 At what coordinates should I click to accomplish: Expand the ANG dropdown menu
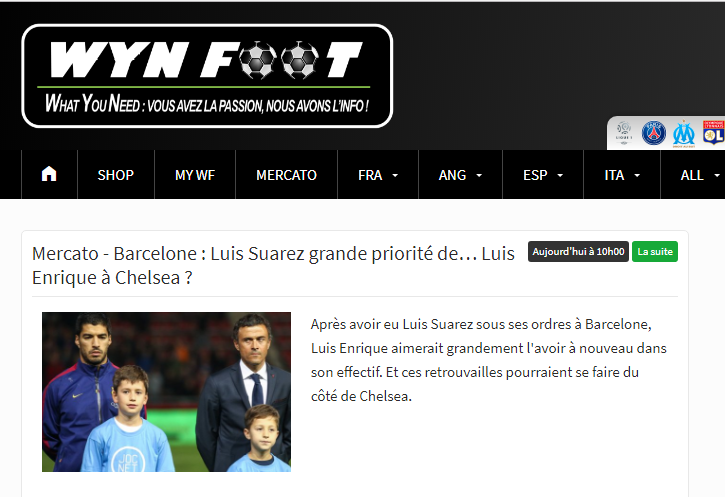[460, 175]
